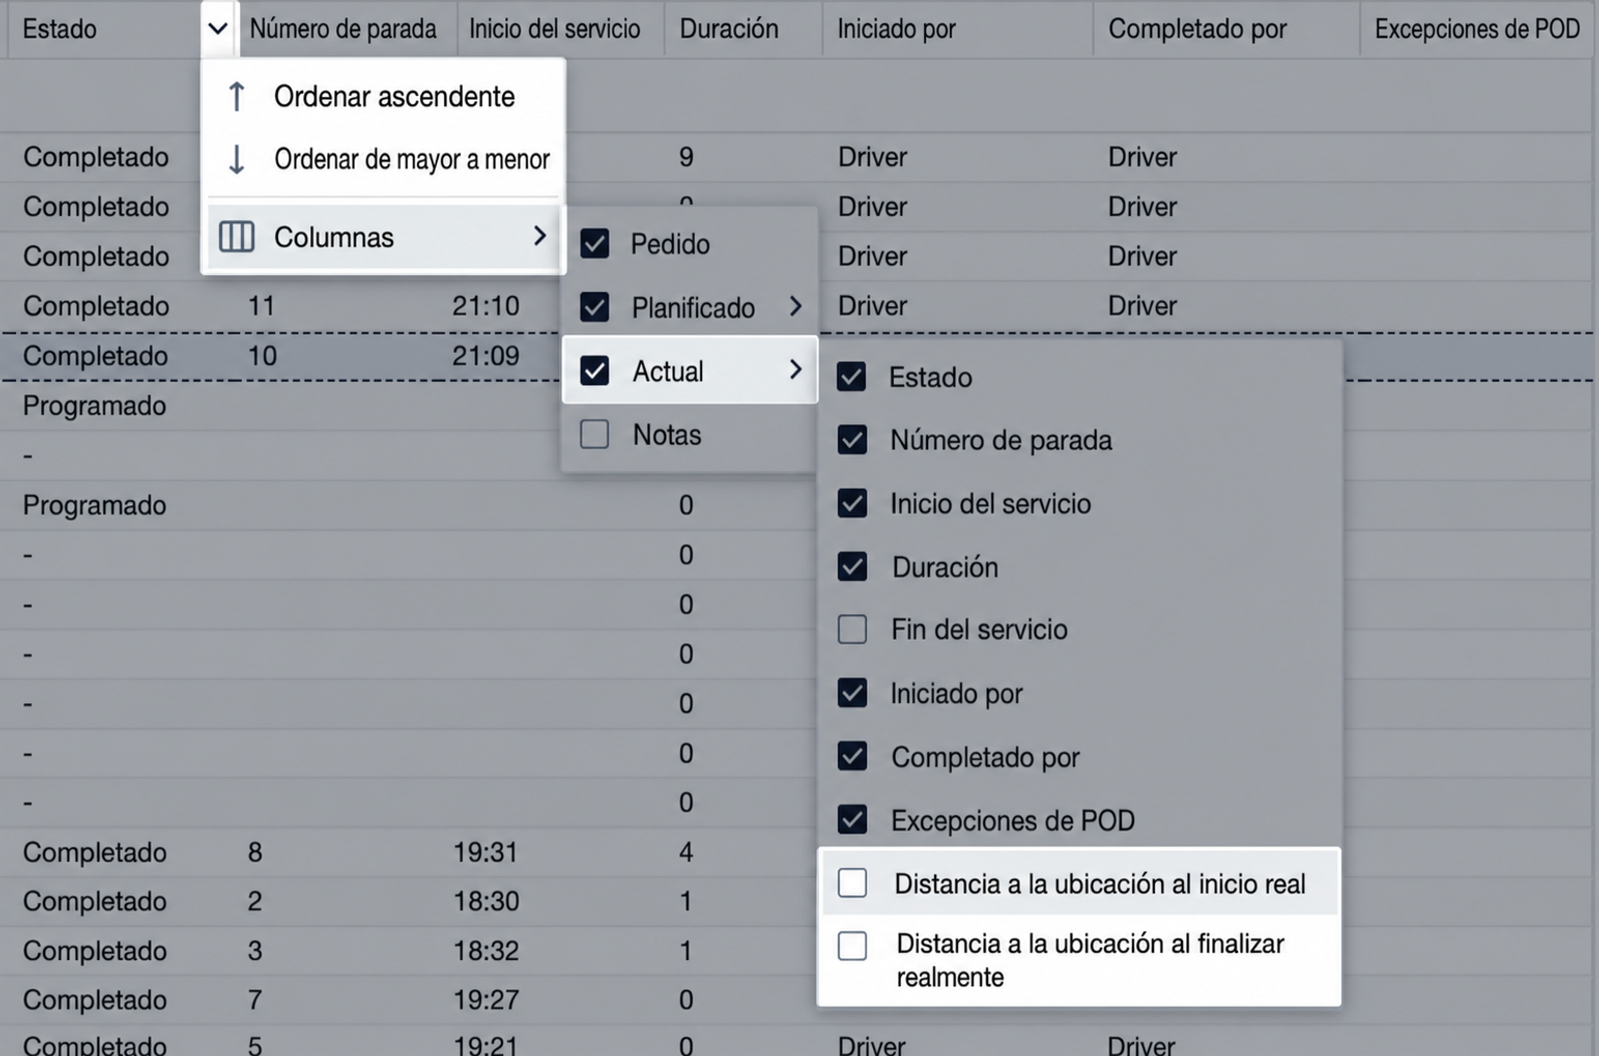The image size is (1599, 1056).
Task: Click the Columnas columns grid icon
Action: click(237, 237)
